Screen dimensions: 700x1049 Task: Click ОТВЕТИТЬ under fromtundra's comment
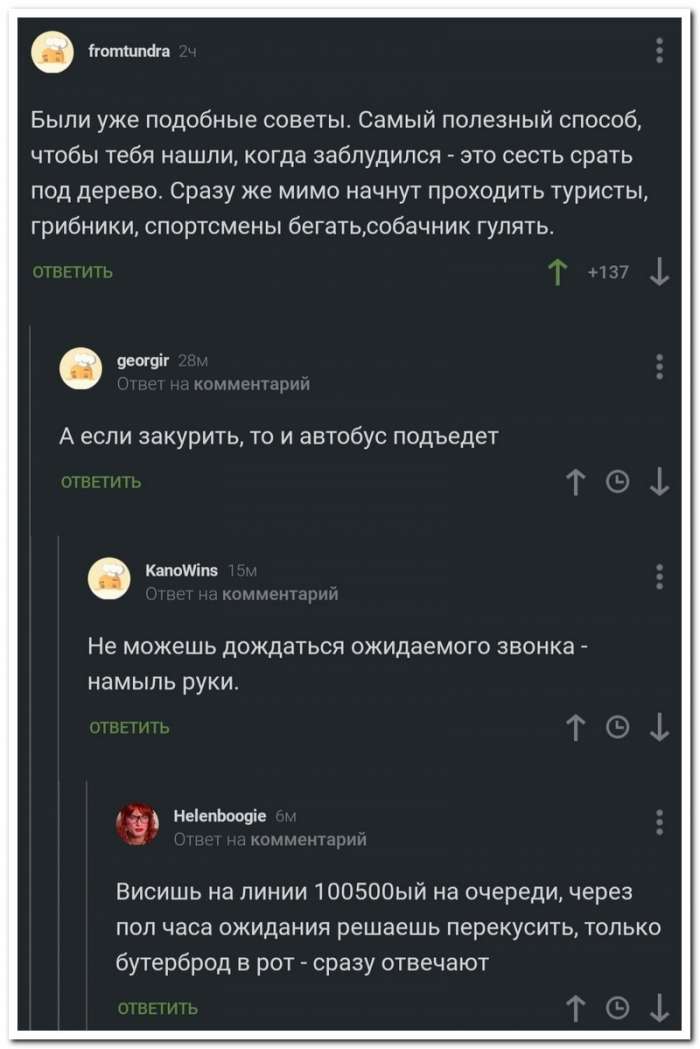click(x=73, y=272)
